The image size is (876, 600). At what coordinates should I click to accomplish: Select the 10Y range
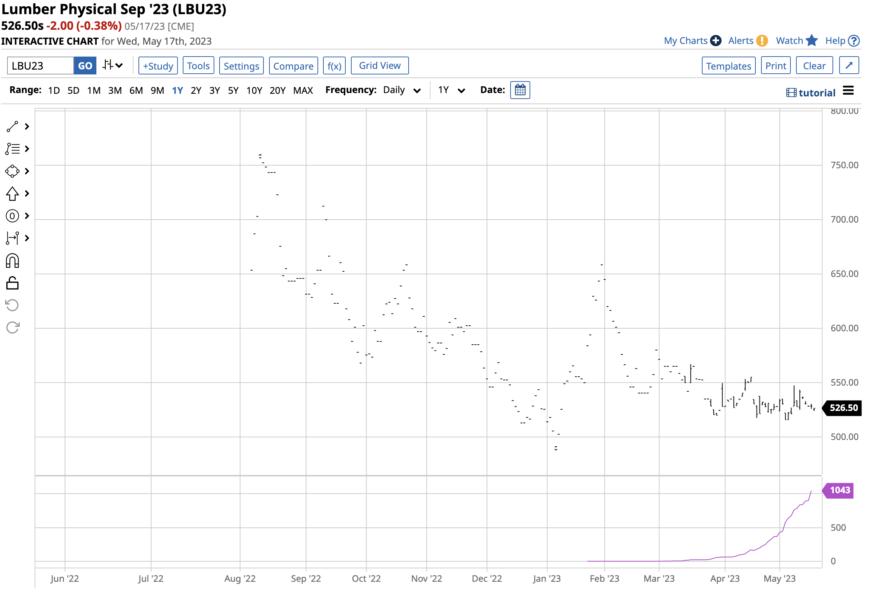(x=254, y=90)
